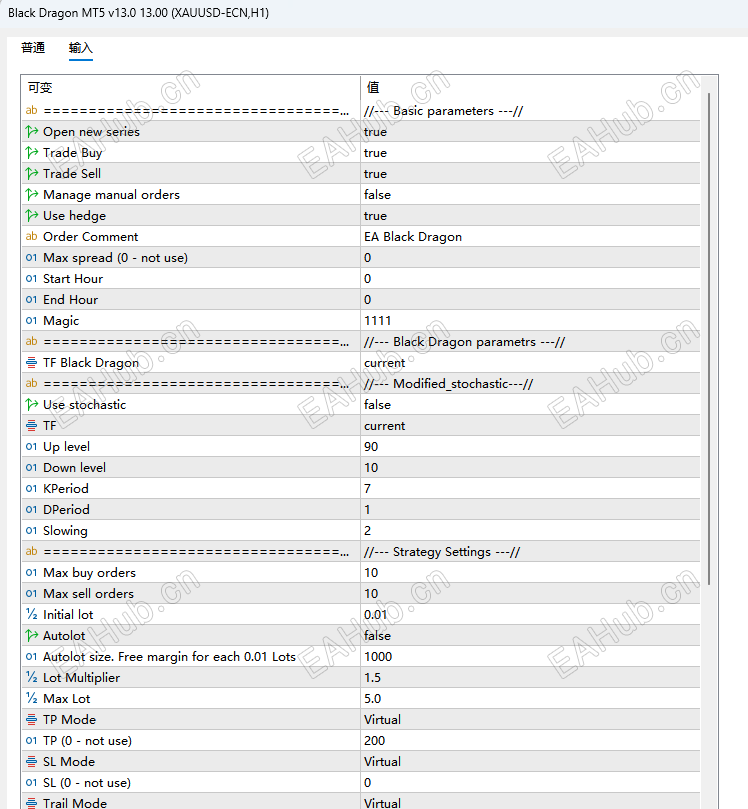
Task: Click the enum icon beside TP Mode
Action: (x=31, y=719)
